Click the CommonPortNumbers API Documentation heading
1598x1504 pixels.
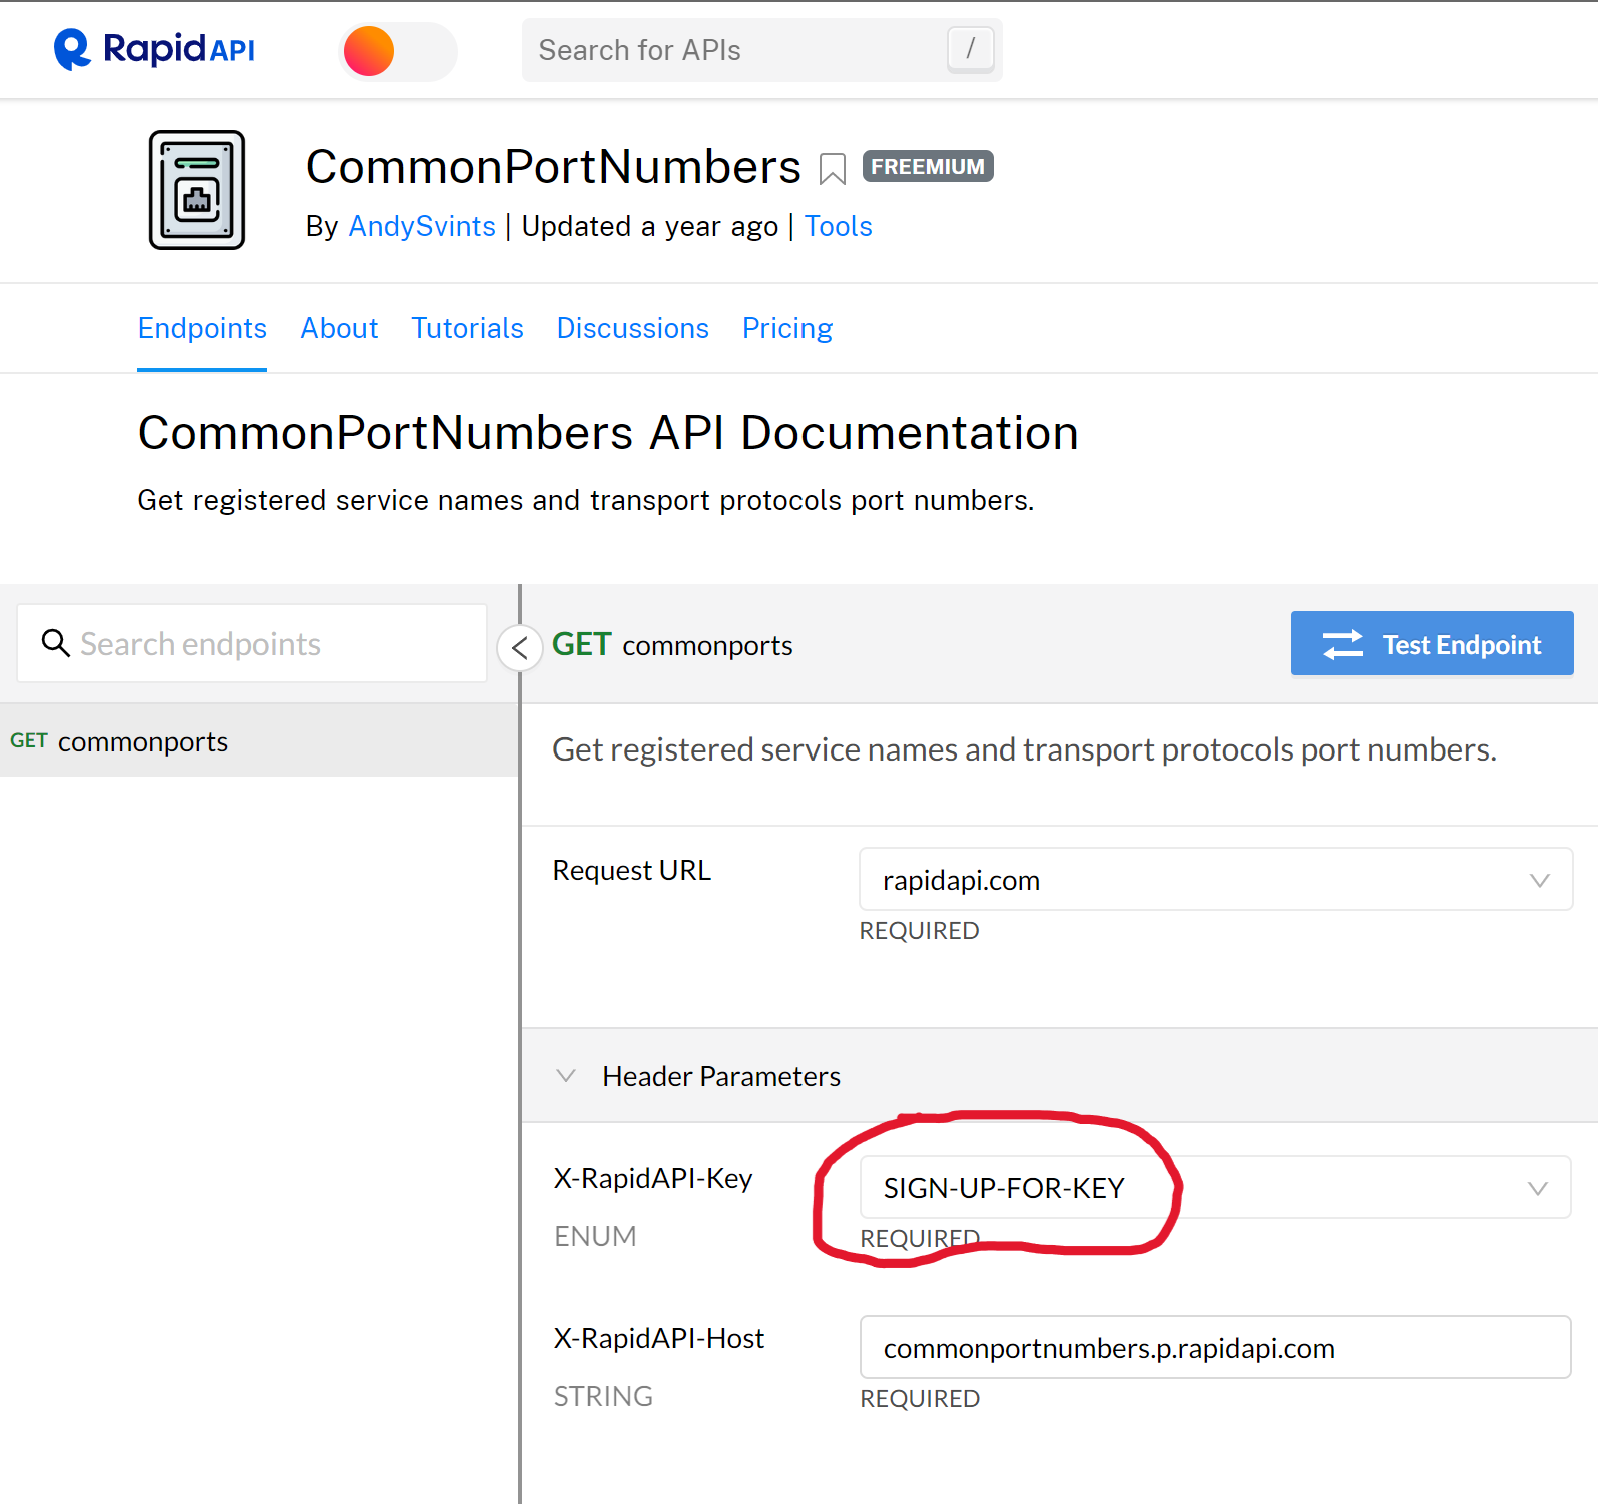point(608,433)
